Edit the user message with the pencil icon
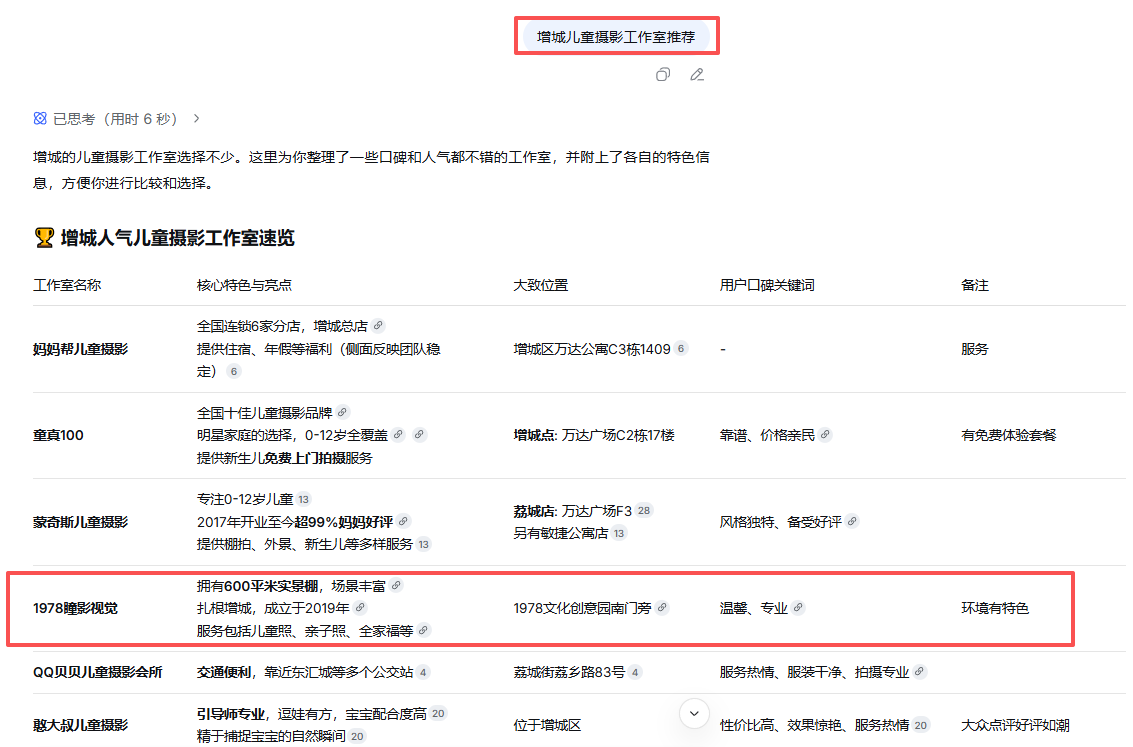 pos(697,74)
